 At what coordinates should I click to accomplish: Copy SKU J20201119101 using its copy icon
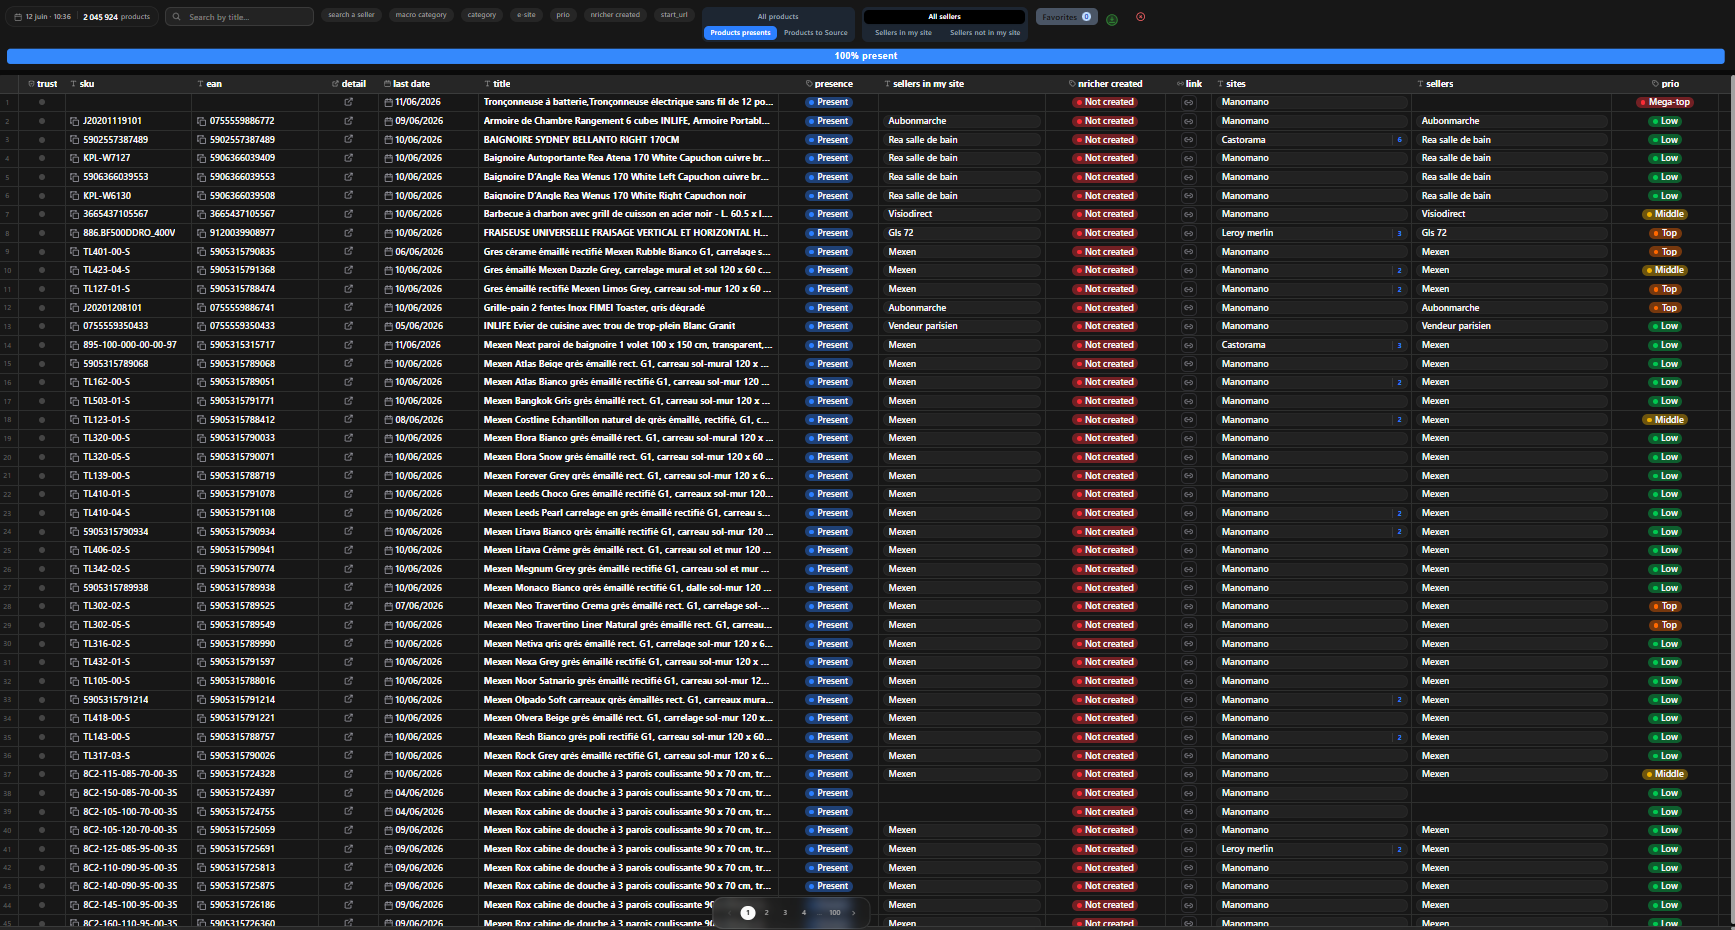click(x=75, y=121)
